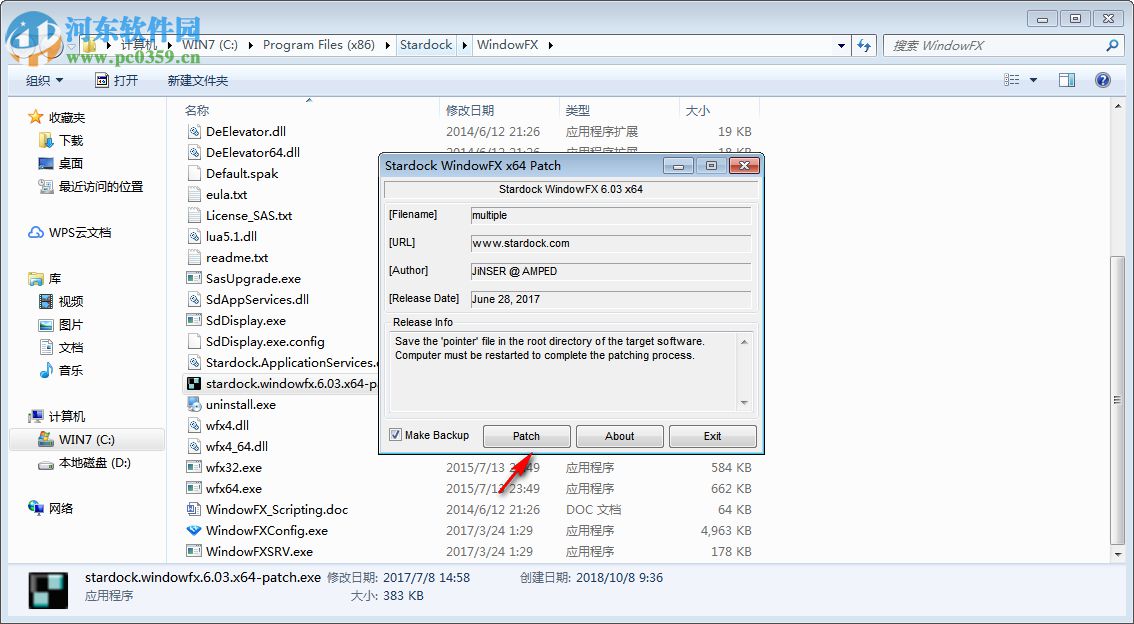Open the 组织 dropdown menu

tap(44, 80)
